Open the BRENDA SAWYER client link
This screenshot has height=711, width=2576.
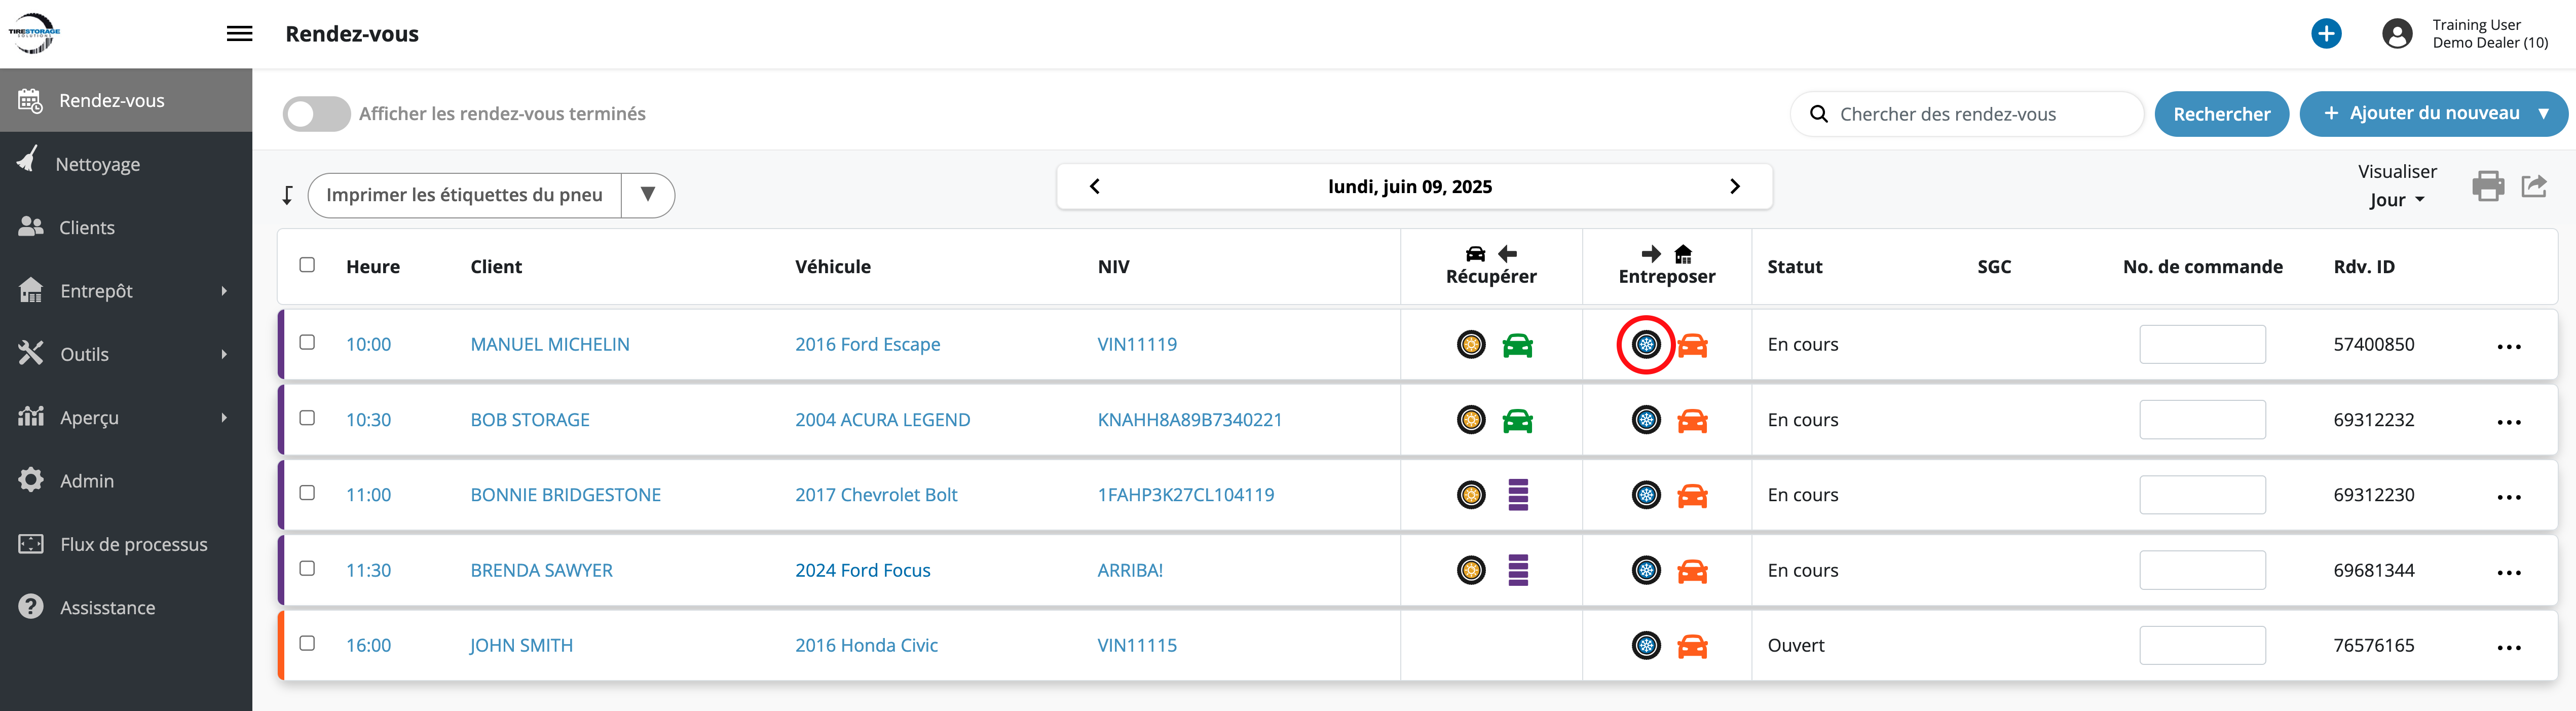point(541,570)
